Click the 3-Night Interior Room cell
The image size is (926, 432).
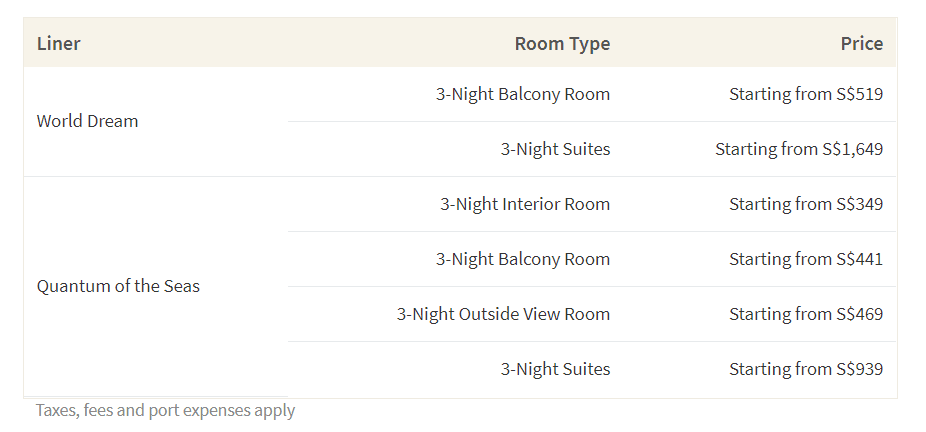click(x=525, y=204)
